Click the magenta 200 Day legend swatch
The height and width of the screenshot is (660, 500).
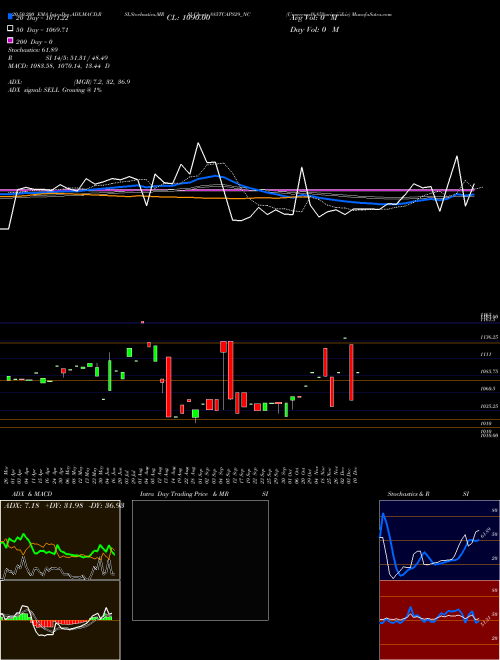[x=10, y=40]
